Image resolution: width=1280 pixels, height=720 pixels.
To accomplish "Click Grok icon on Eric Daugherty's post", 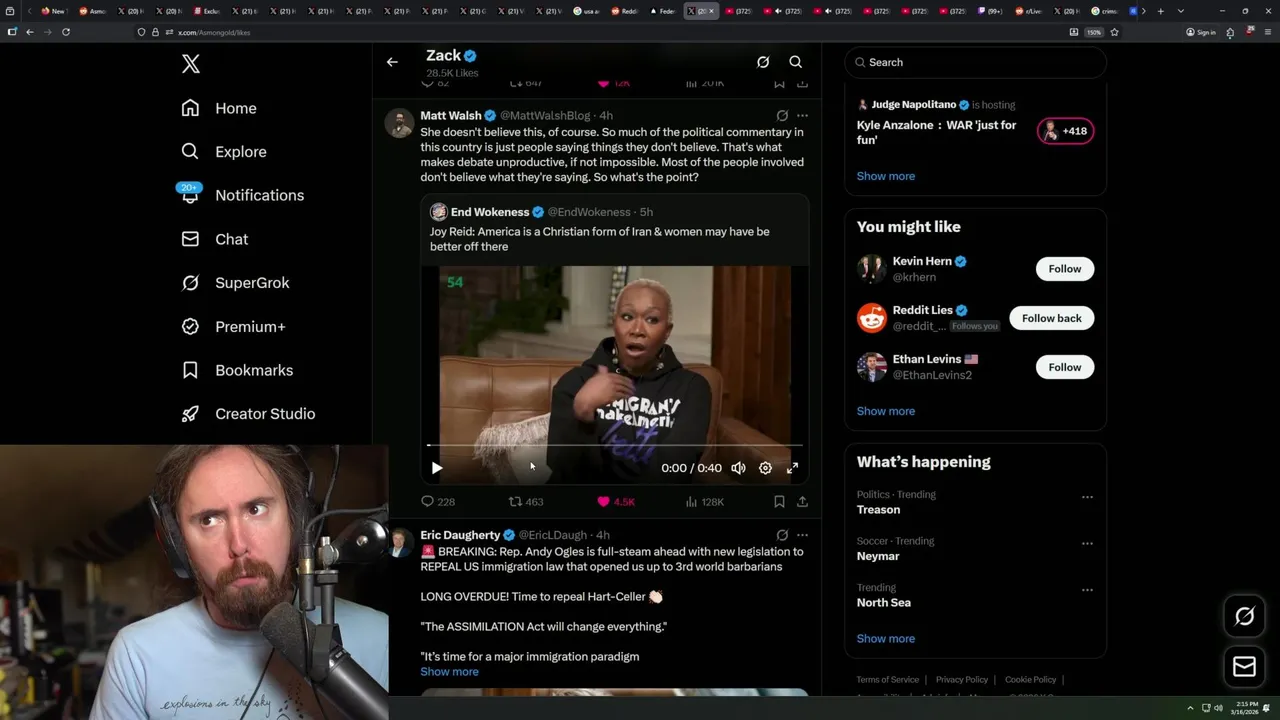I will (x=782, y=535).
